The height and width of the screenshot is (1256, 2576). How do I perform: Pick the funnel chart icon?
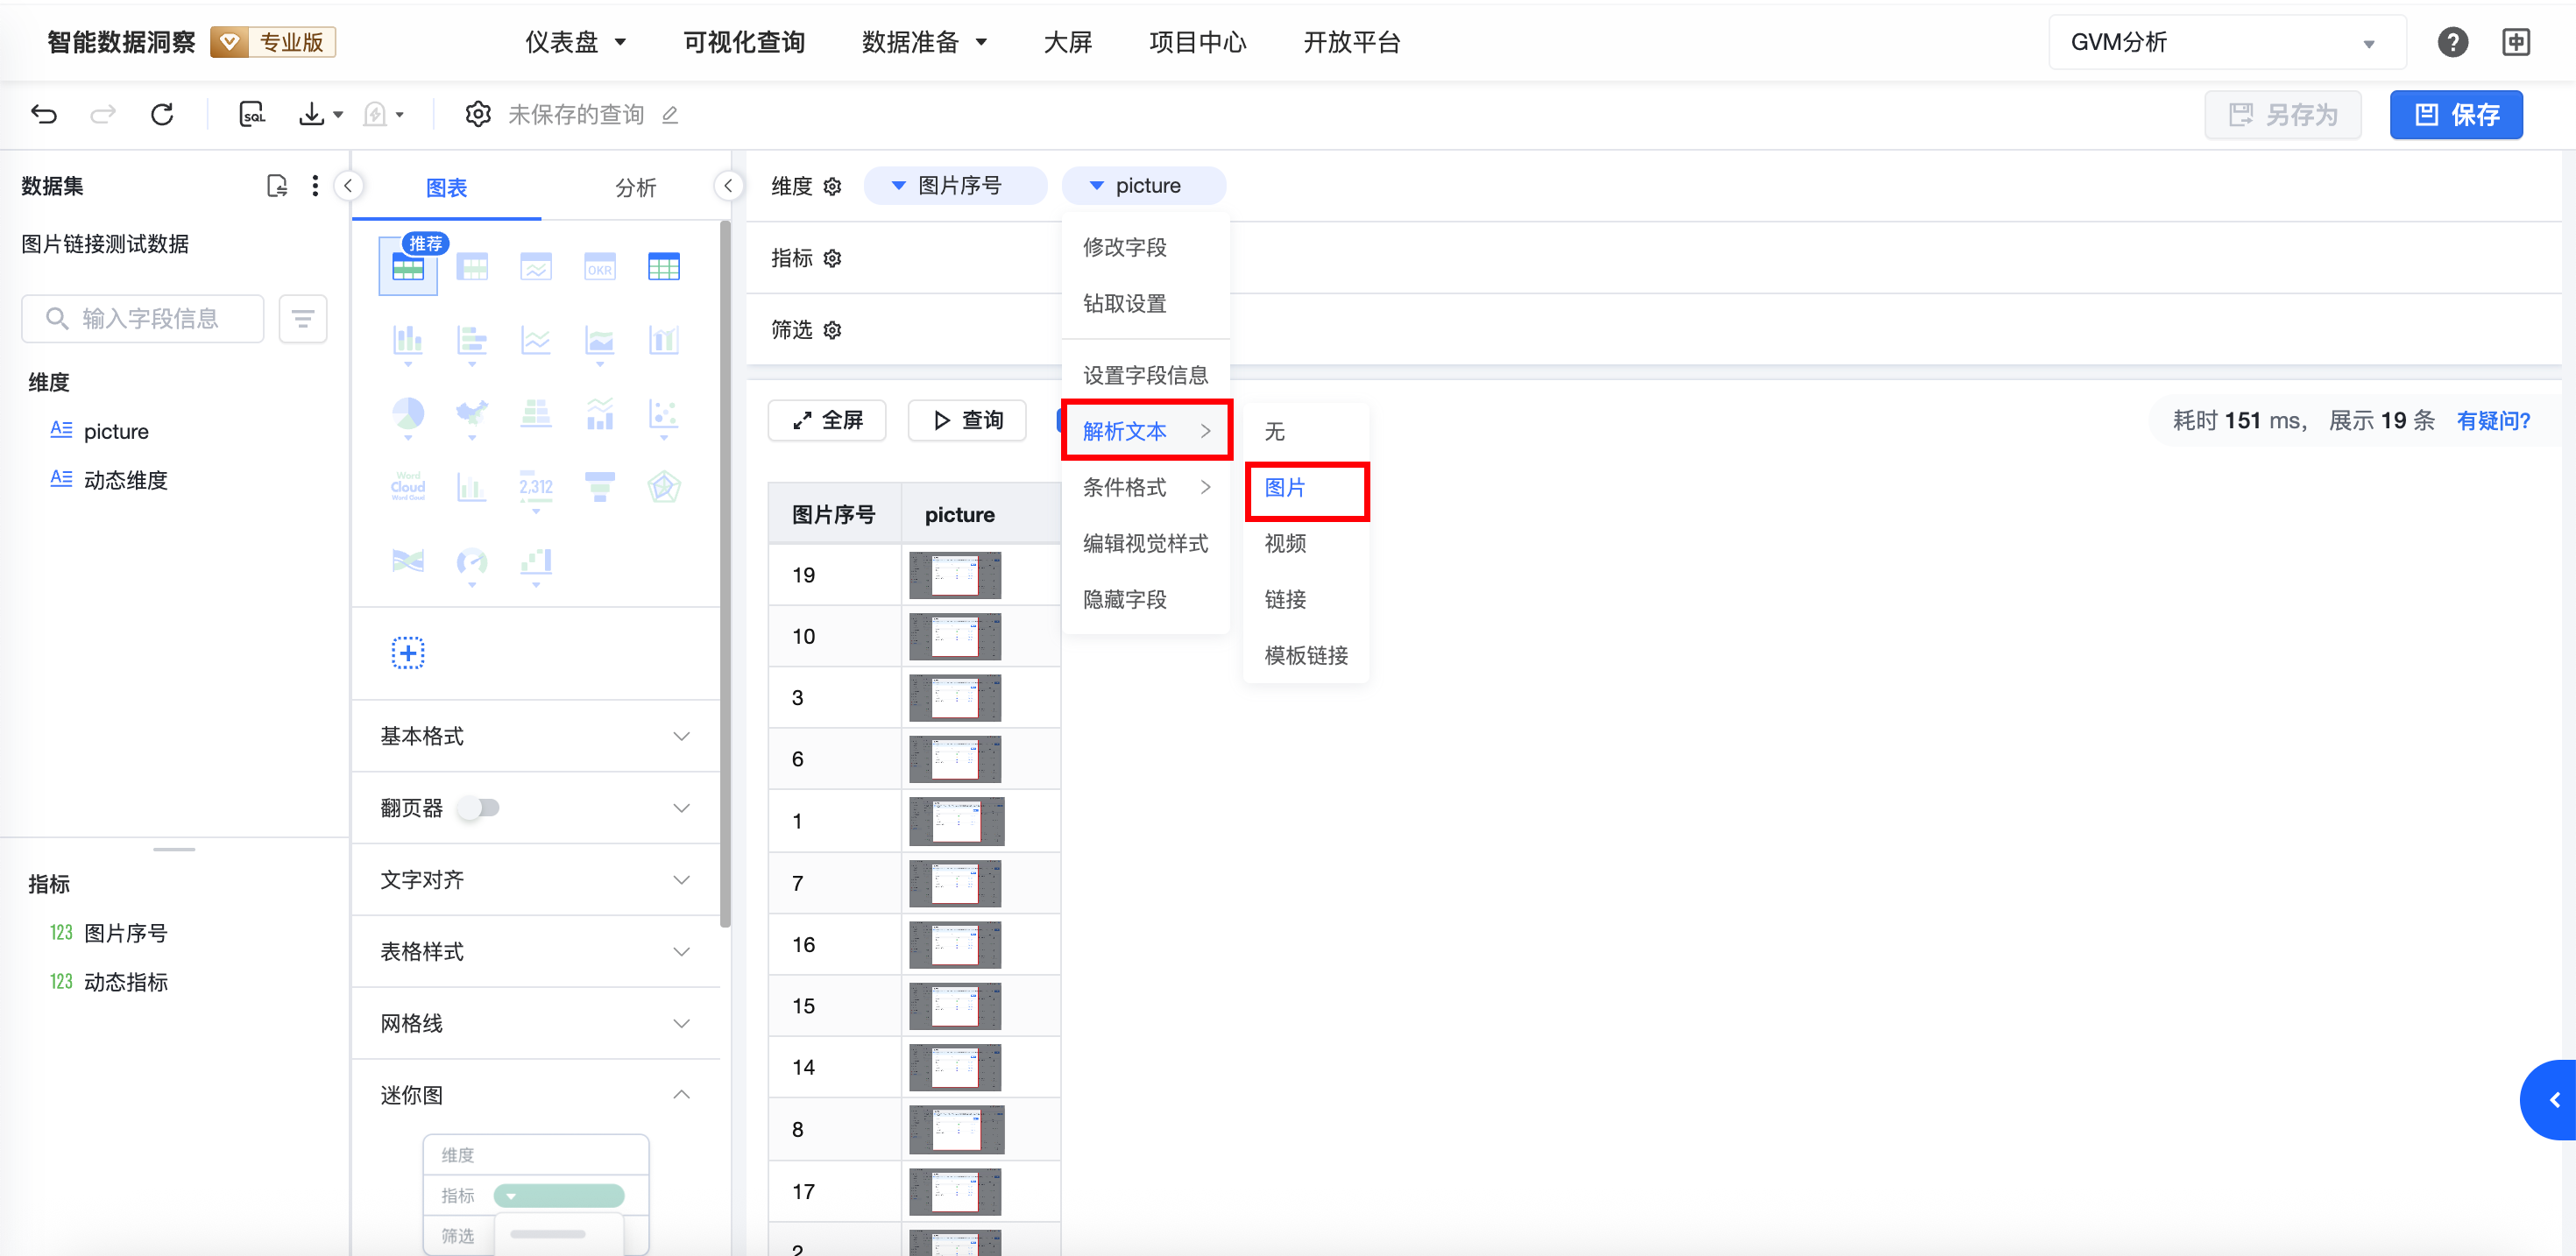(x=600, y=486)
